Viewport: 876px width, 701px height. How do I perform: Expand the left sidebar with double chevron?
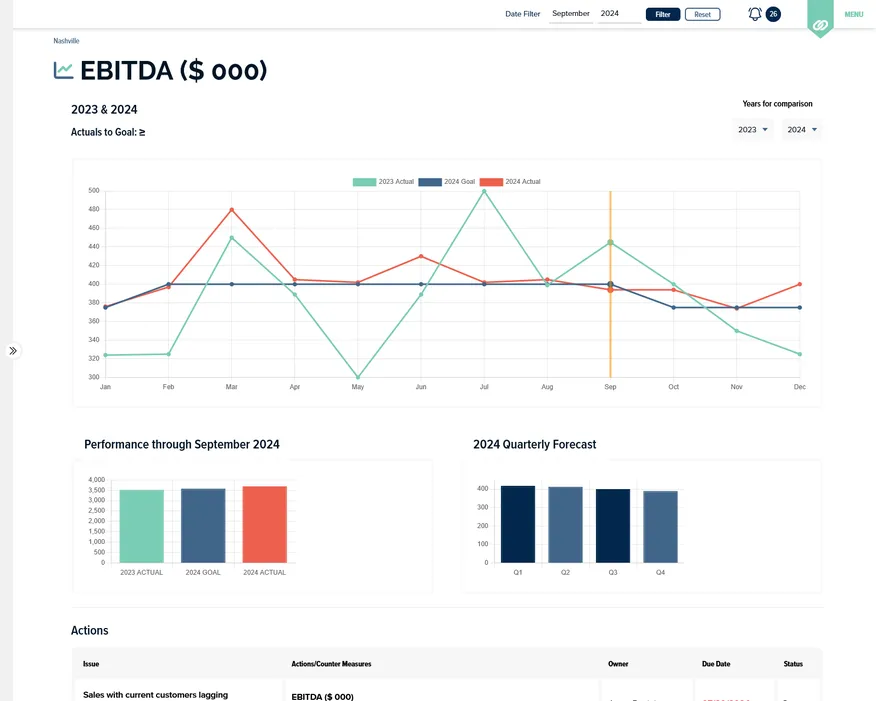tap(13, 351)
